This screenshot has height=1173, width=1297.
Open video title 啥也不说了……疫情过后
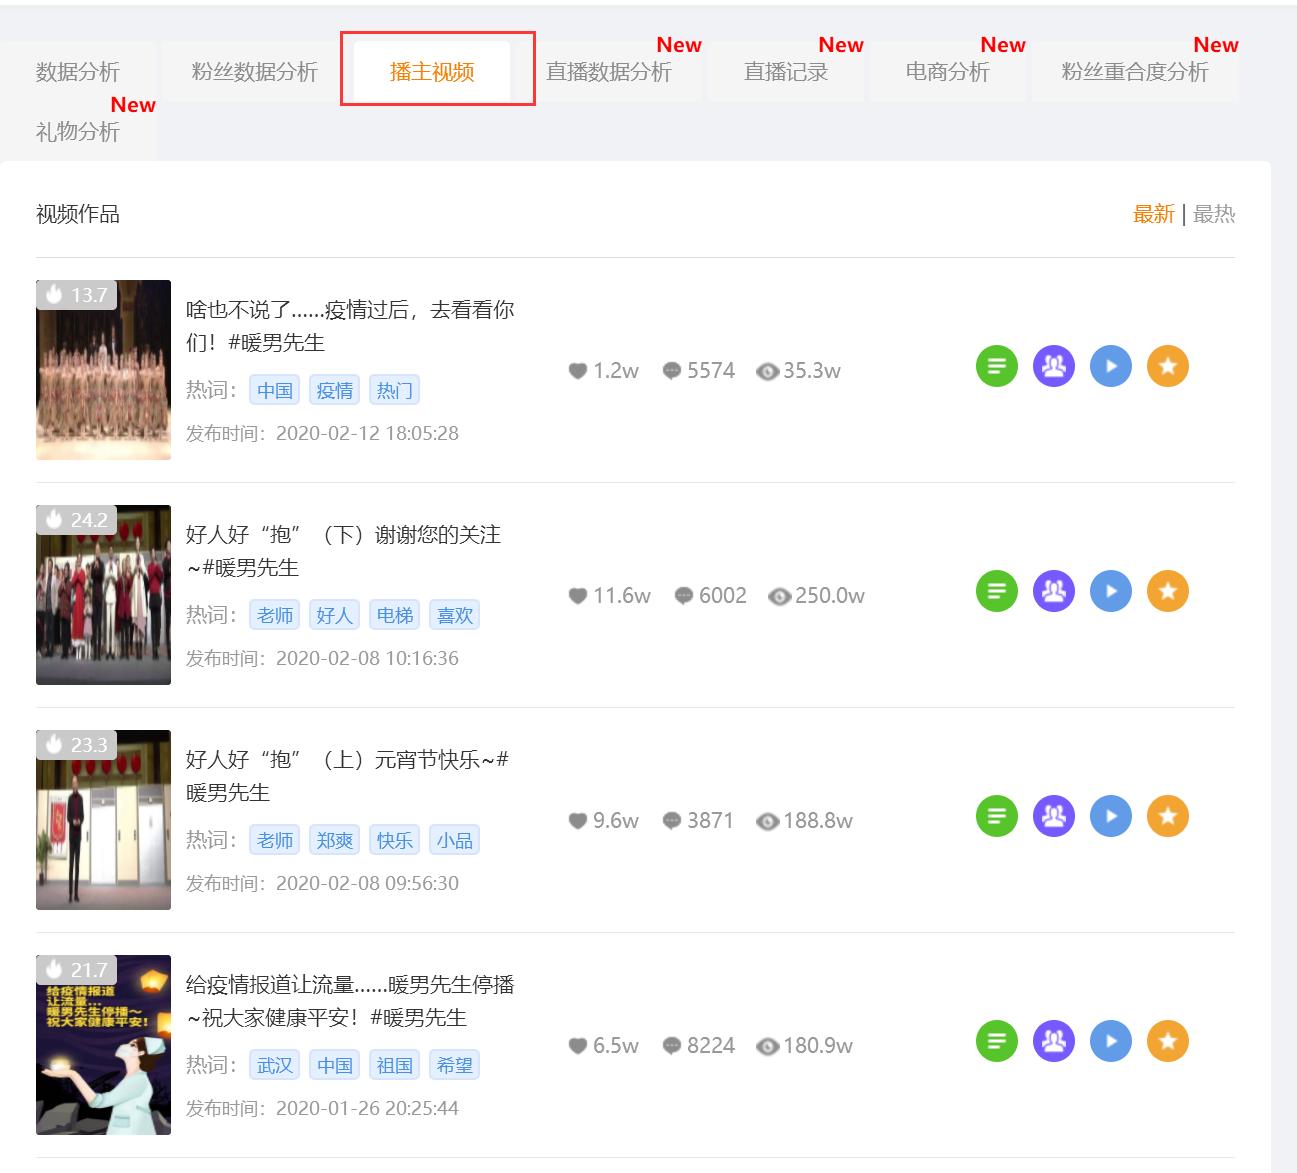tap(350, 326)
